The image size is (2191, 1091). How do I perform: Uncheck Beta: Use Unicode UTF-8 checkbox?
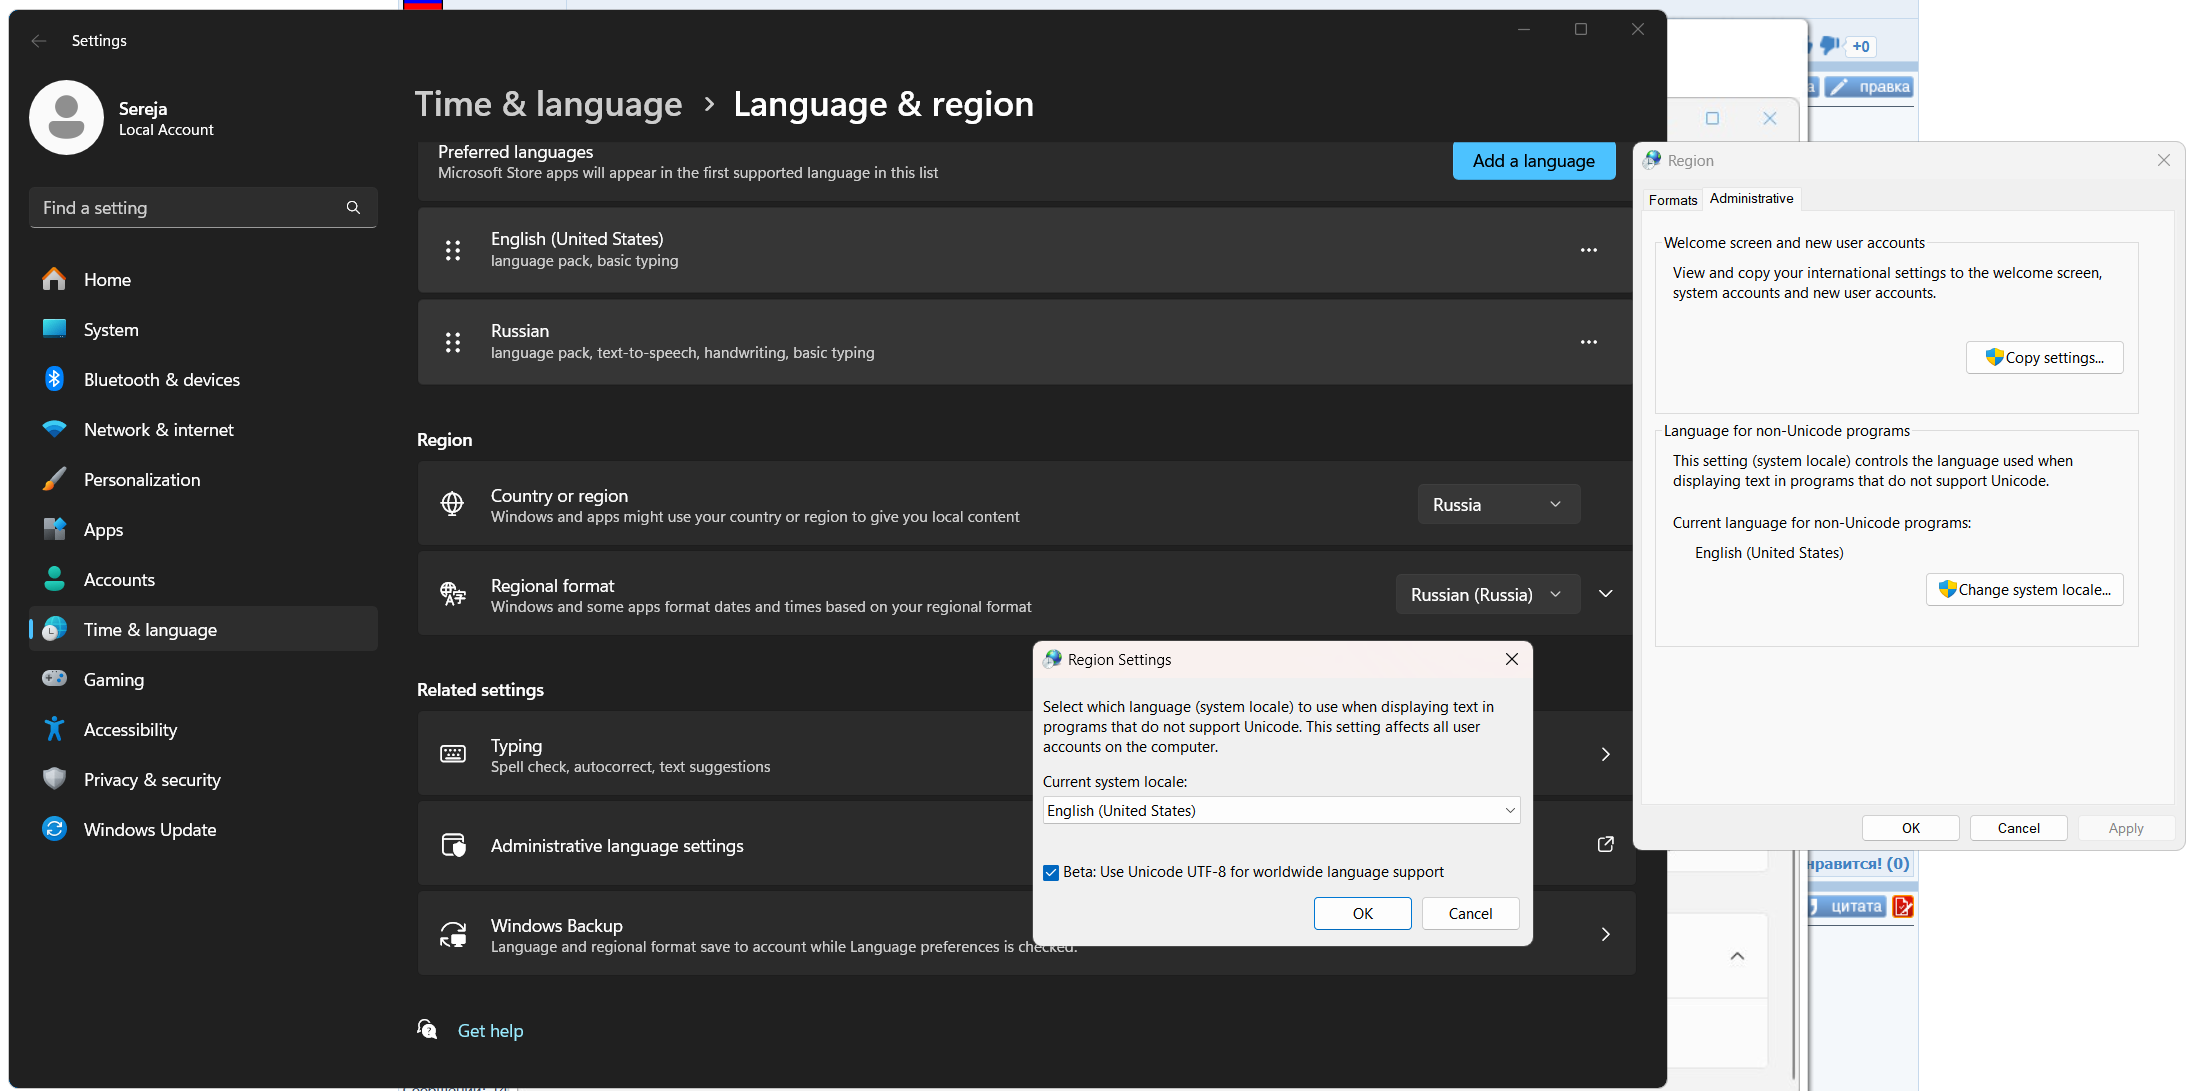click(x=1051, y=872)
